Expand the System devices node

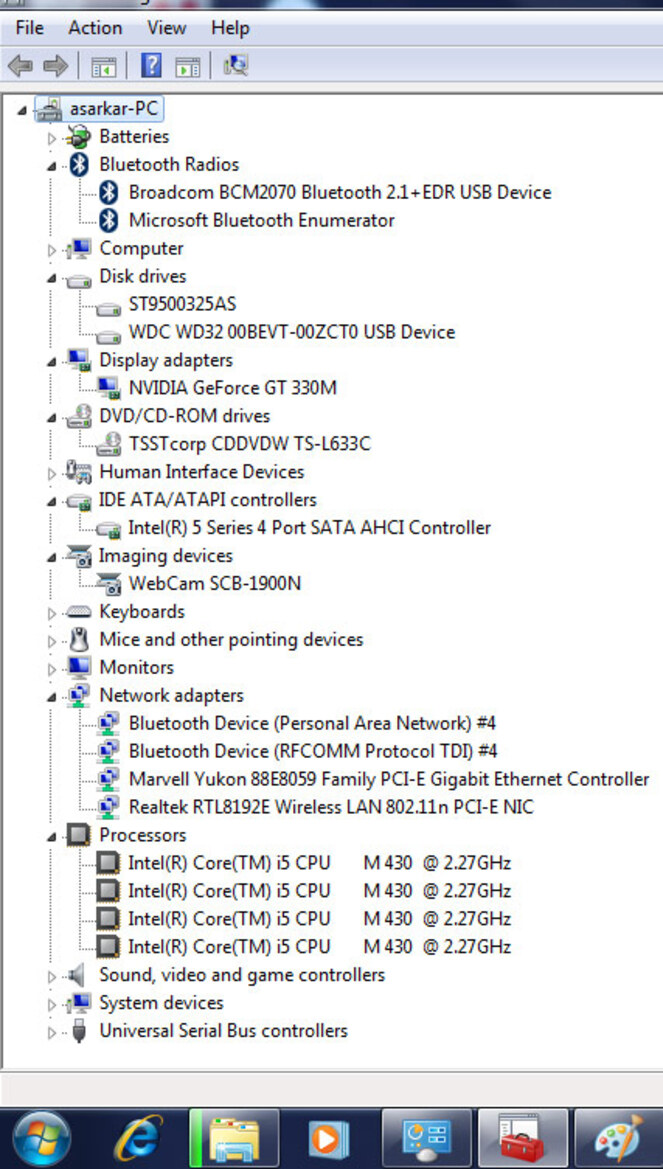[x=51, y=1004]
